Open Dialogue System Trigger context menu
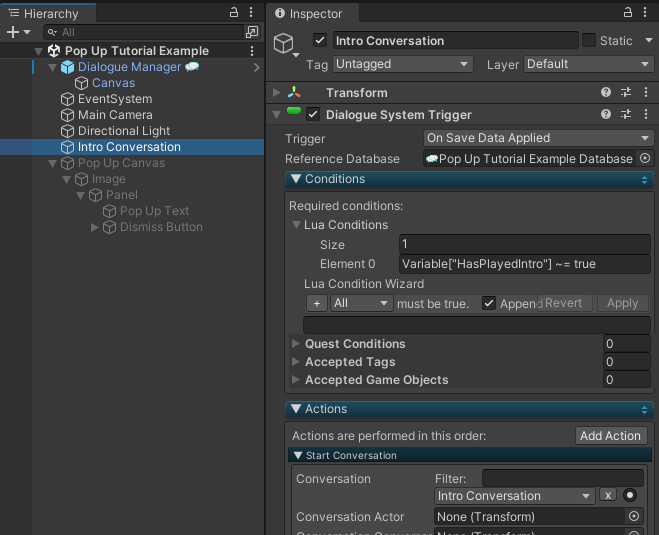Viewport: 659px width, 535px height. point(646,114)
